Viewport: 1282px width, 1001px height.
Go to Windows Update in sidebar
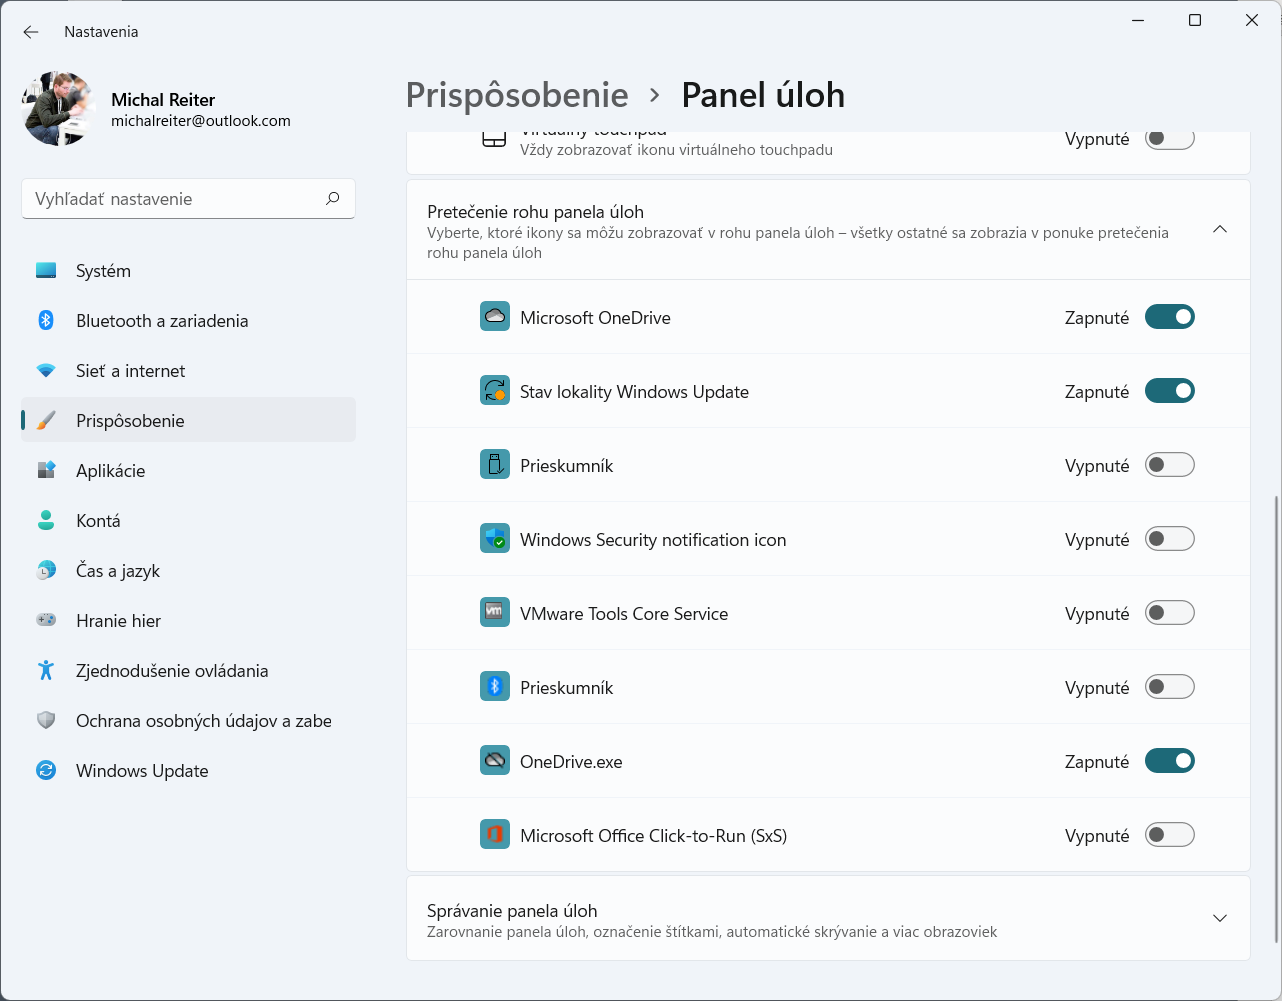142,771
